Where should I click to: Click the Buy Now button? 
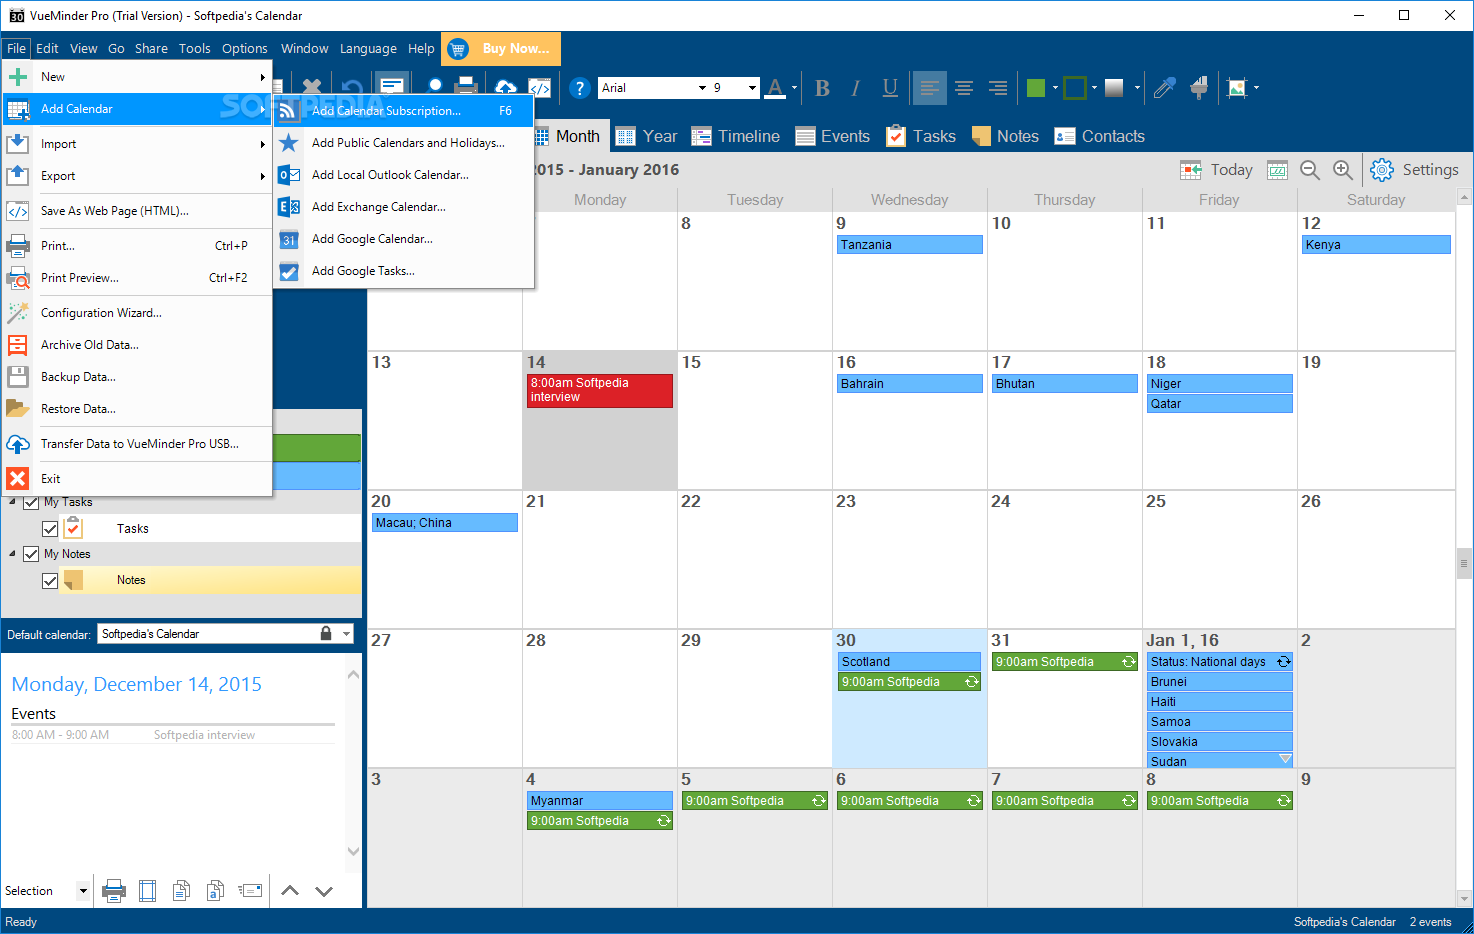[x=501, y=49]
